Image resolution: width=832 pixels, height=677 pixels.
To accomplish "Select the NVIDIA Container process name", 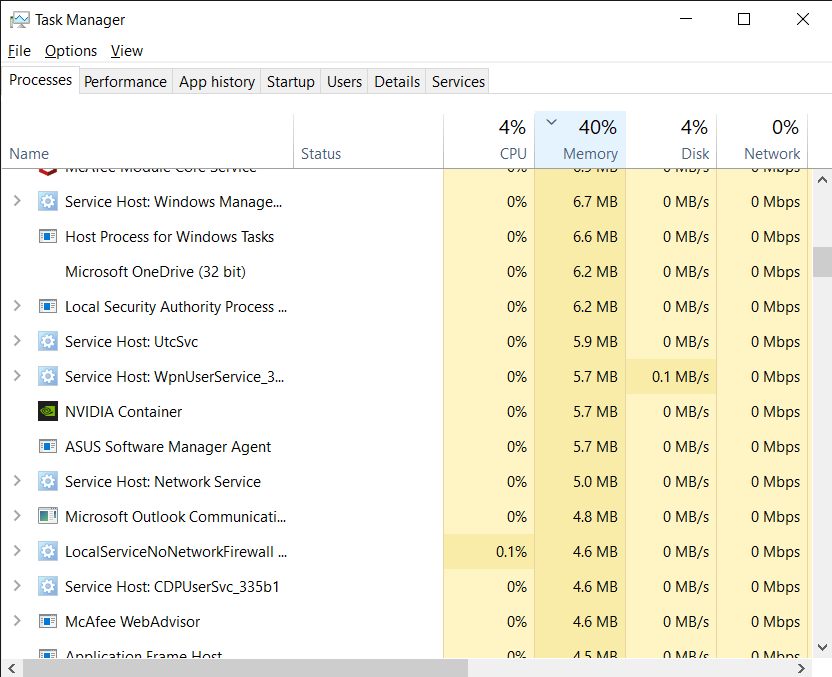I will 123,412.
